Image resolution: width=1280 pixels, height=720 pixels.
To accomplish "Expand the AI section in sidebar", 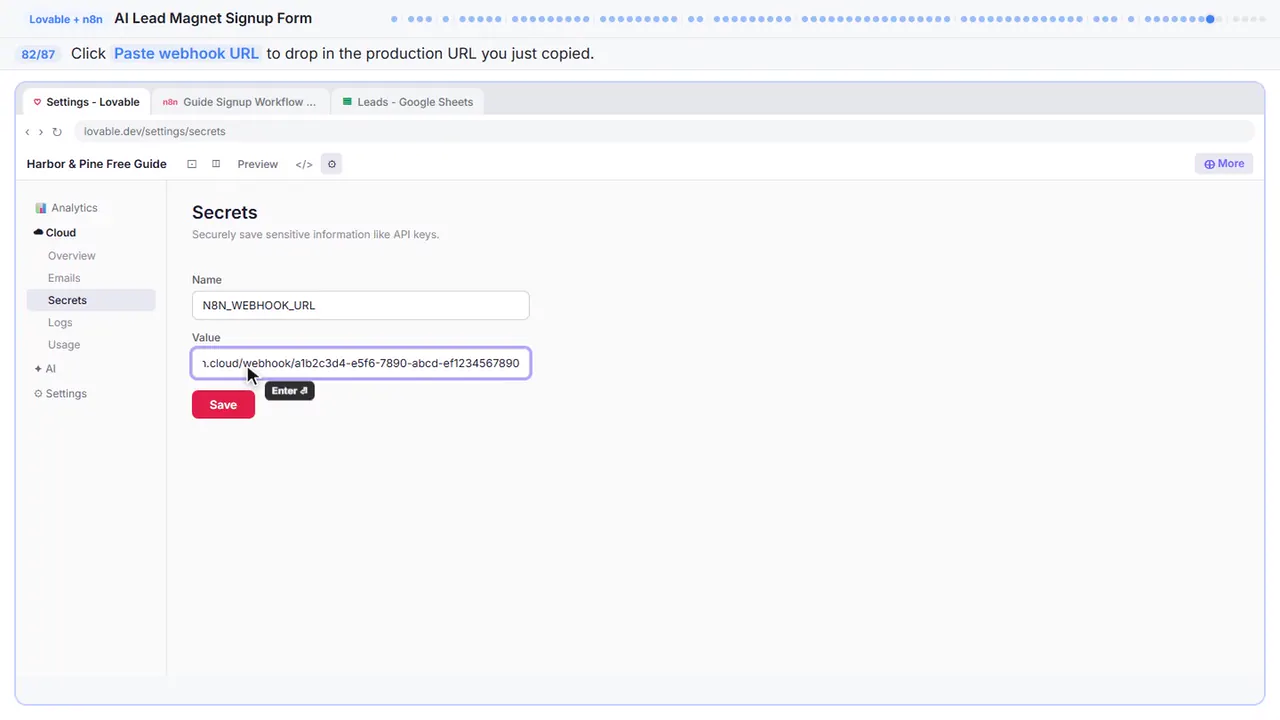I will point(45,369).
